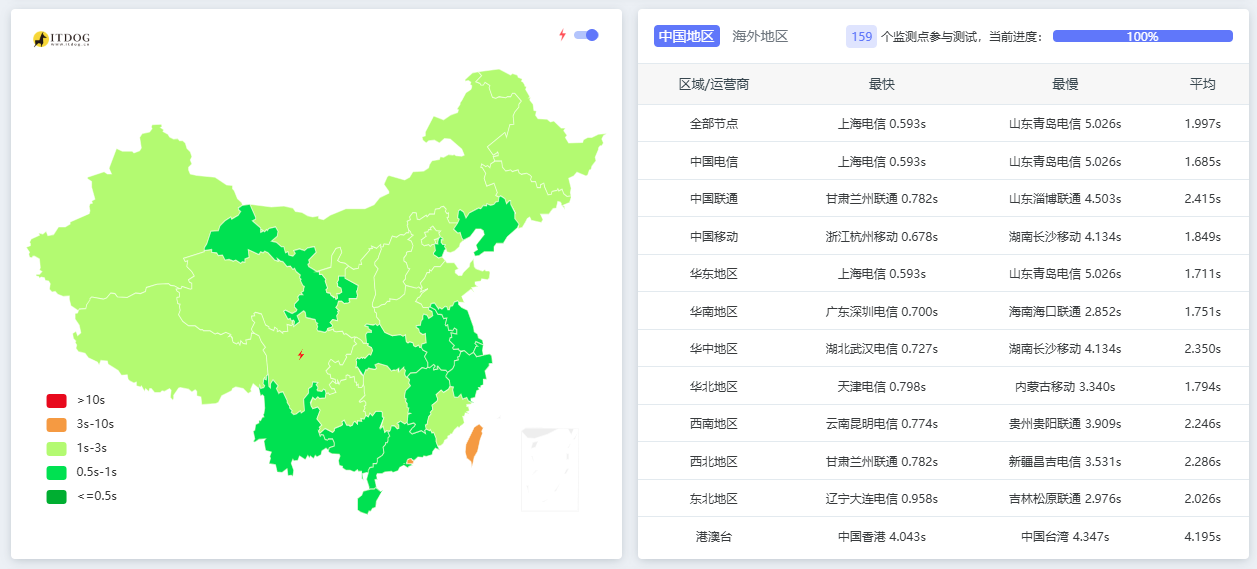Click the 0.5s-1s legend color box
This screenshot has width=1257, height=569.
pos(56,472)
